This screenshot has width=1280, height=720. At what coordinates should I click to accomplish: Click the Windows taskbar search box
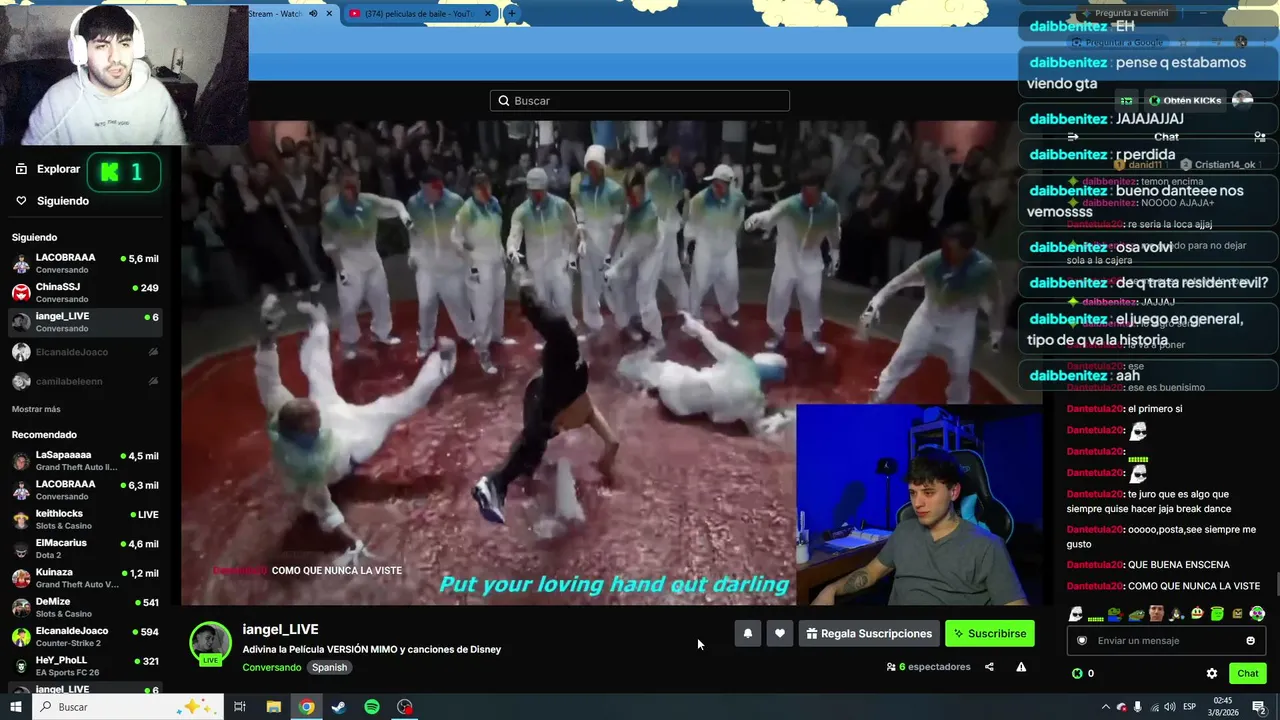[x=127, y=707]
